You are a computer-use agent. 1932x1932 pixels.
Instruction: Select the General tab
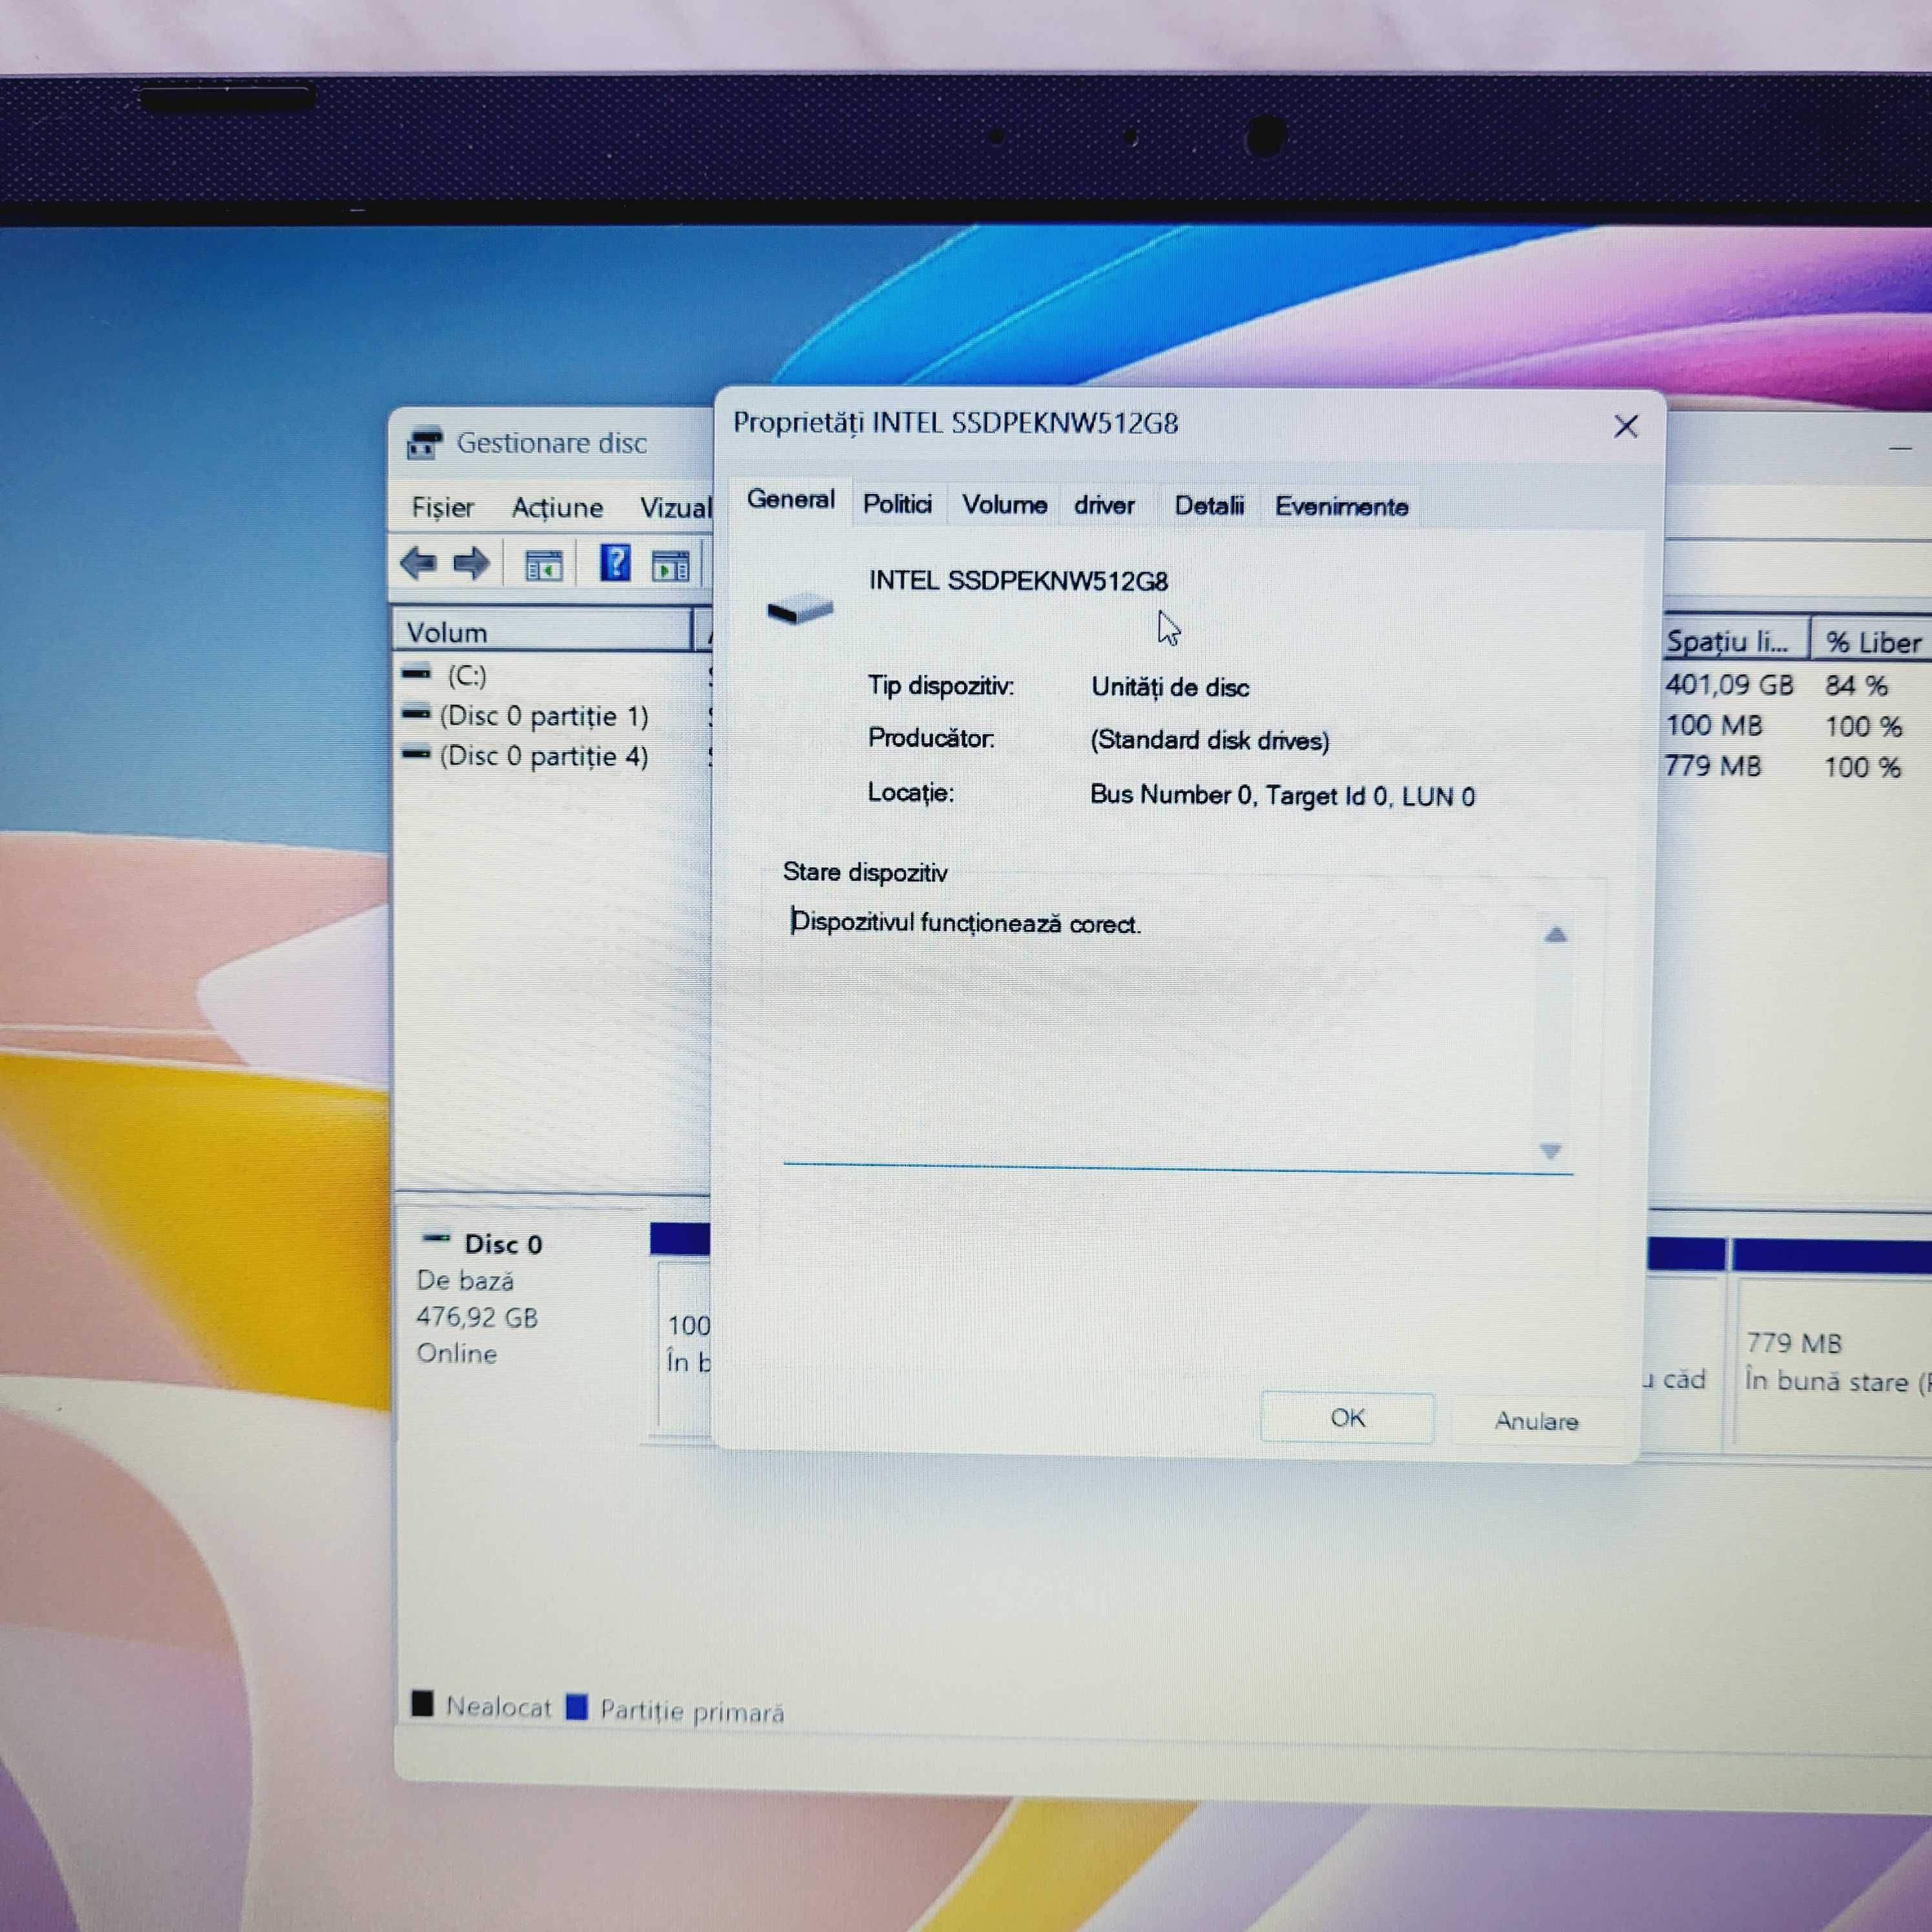[790, 499]
